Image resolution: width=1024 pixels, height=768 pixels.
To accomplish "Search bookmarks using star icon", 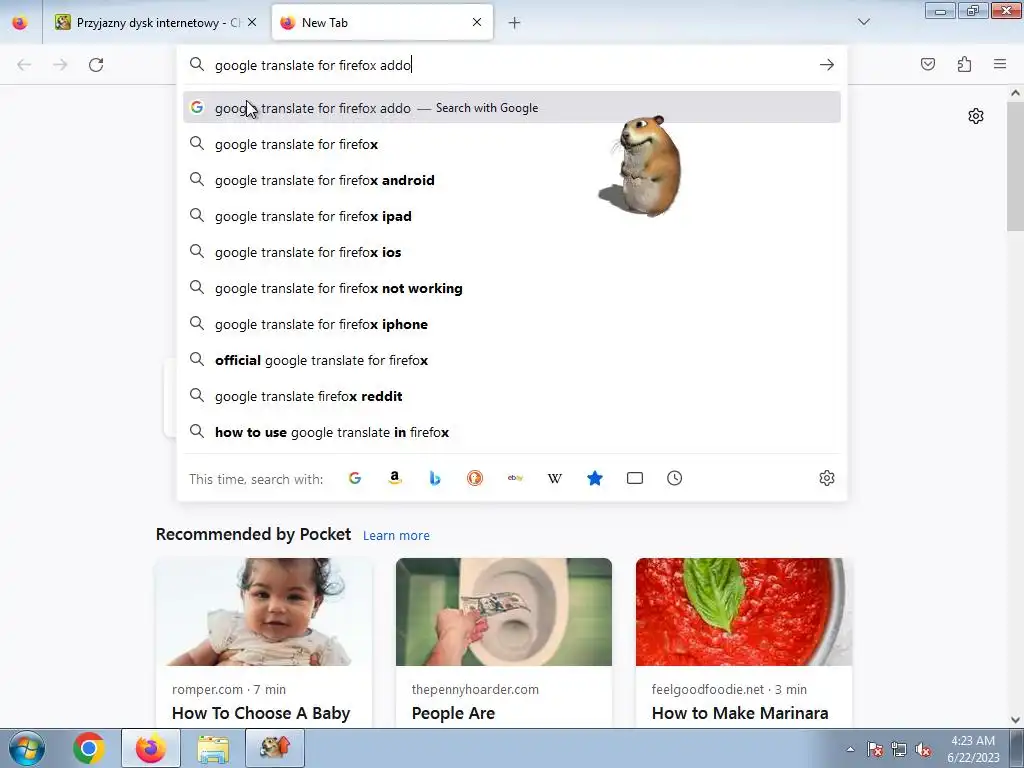I will point(595,478).
